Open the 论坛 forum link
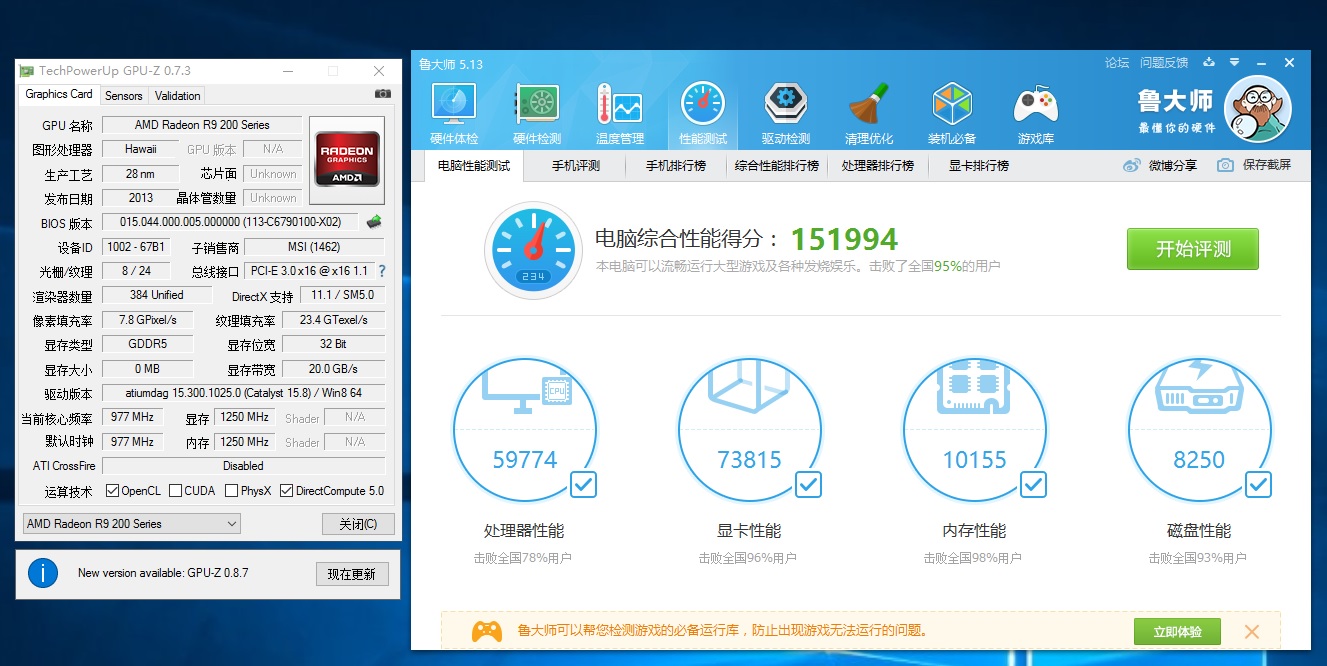 click(1117, 63)
